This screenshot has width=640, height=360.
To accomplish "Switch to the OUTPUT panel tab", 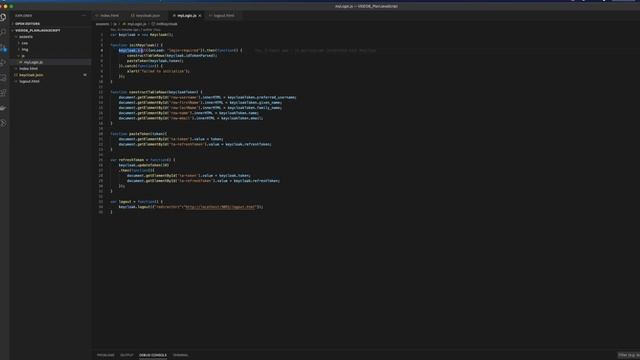I will tap(127, 355).
